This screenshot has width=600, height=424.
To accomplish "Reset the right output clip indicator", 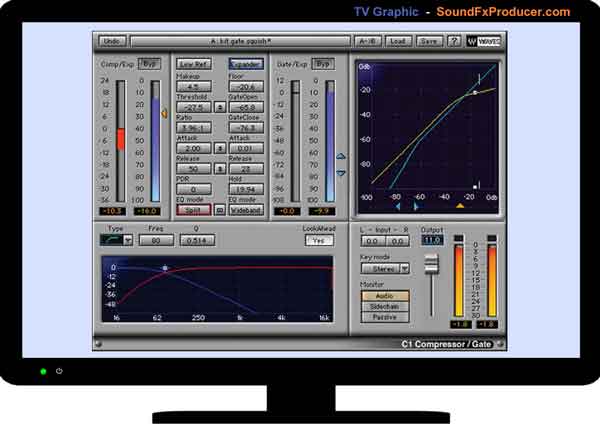I will pos(492,238).
